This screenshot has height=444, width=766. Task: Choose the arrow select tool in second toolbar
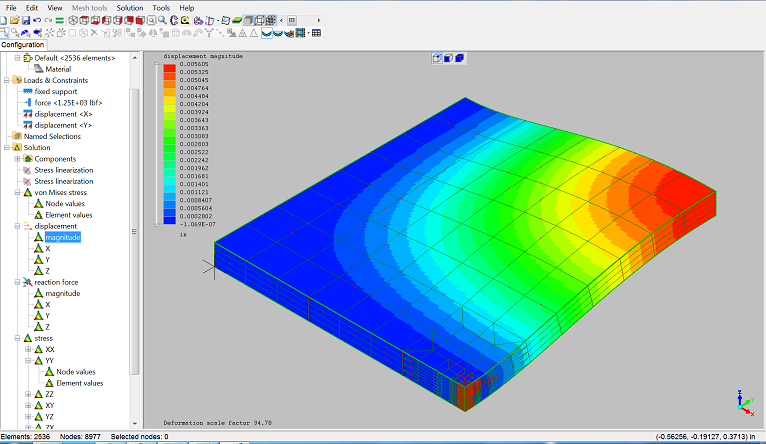click(4, 33)
